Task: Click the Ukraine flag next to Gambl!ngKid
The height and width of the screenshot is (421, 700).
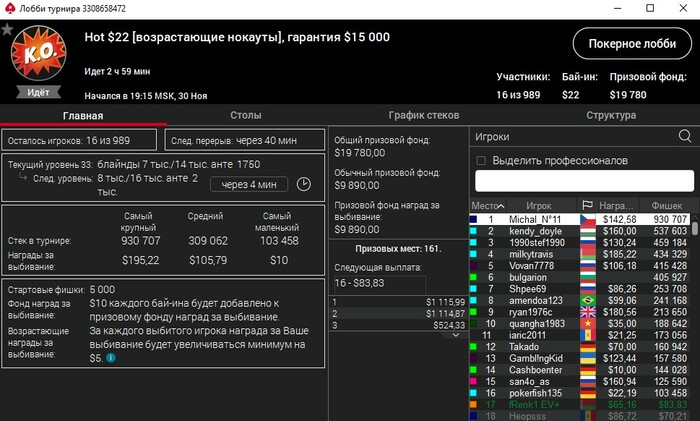Action: 588,358
